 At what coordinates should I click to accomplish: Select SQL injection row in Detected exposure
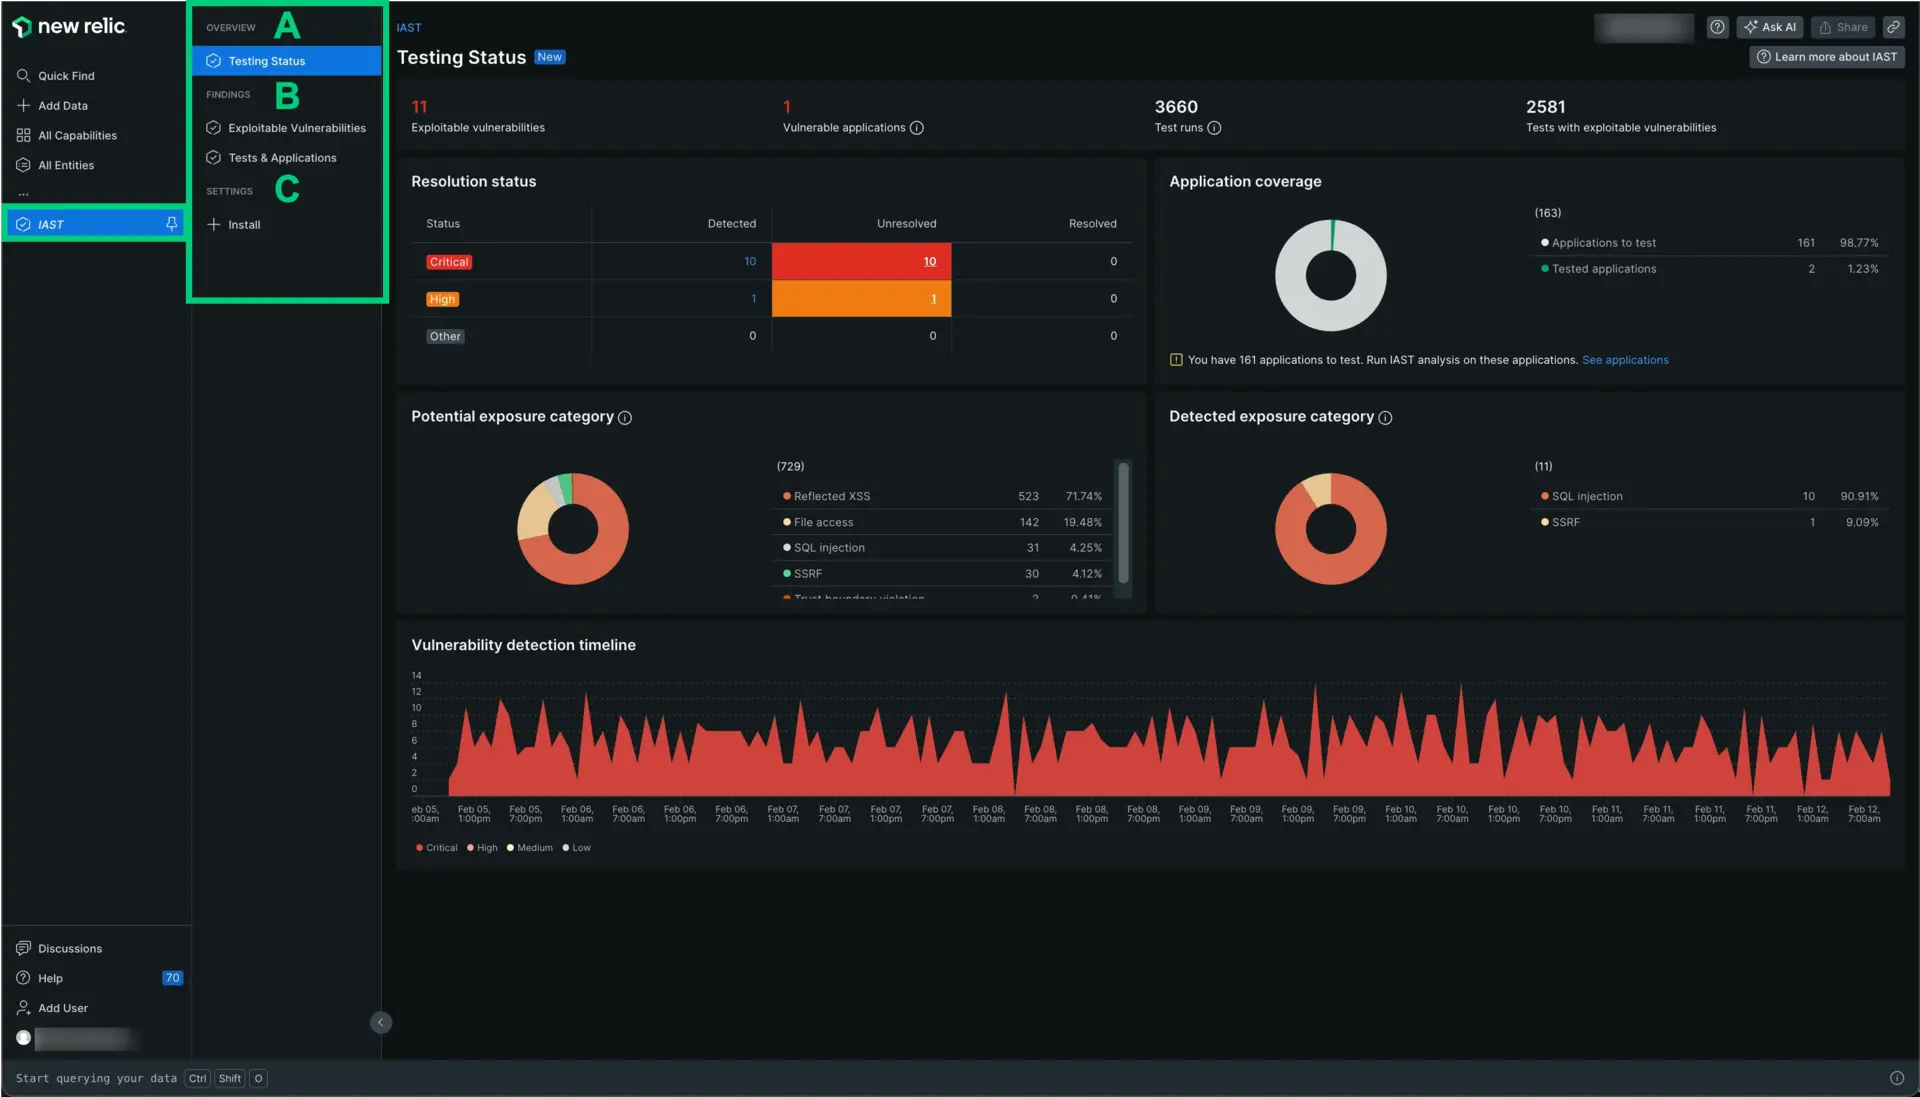tap(1708, 497)
